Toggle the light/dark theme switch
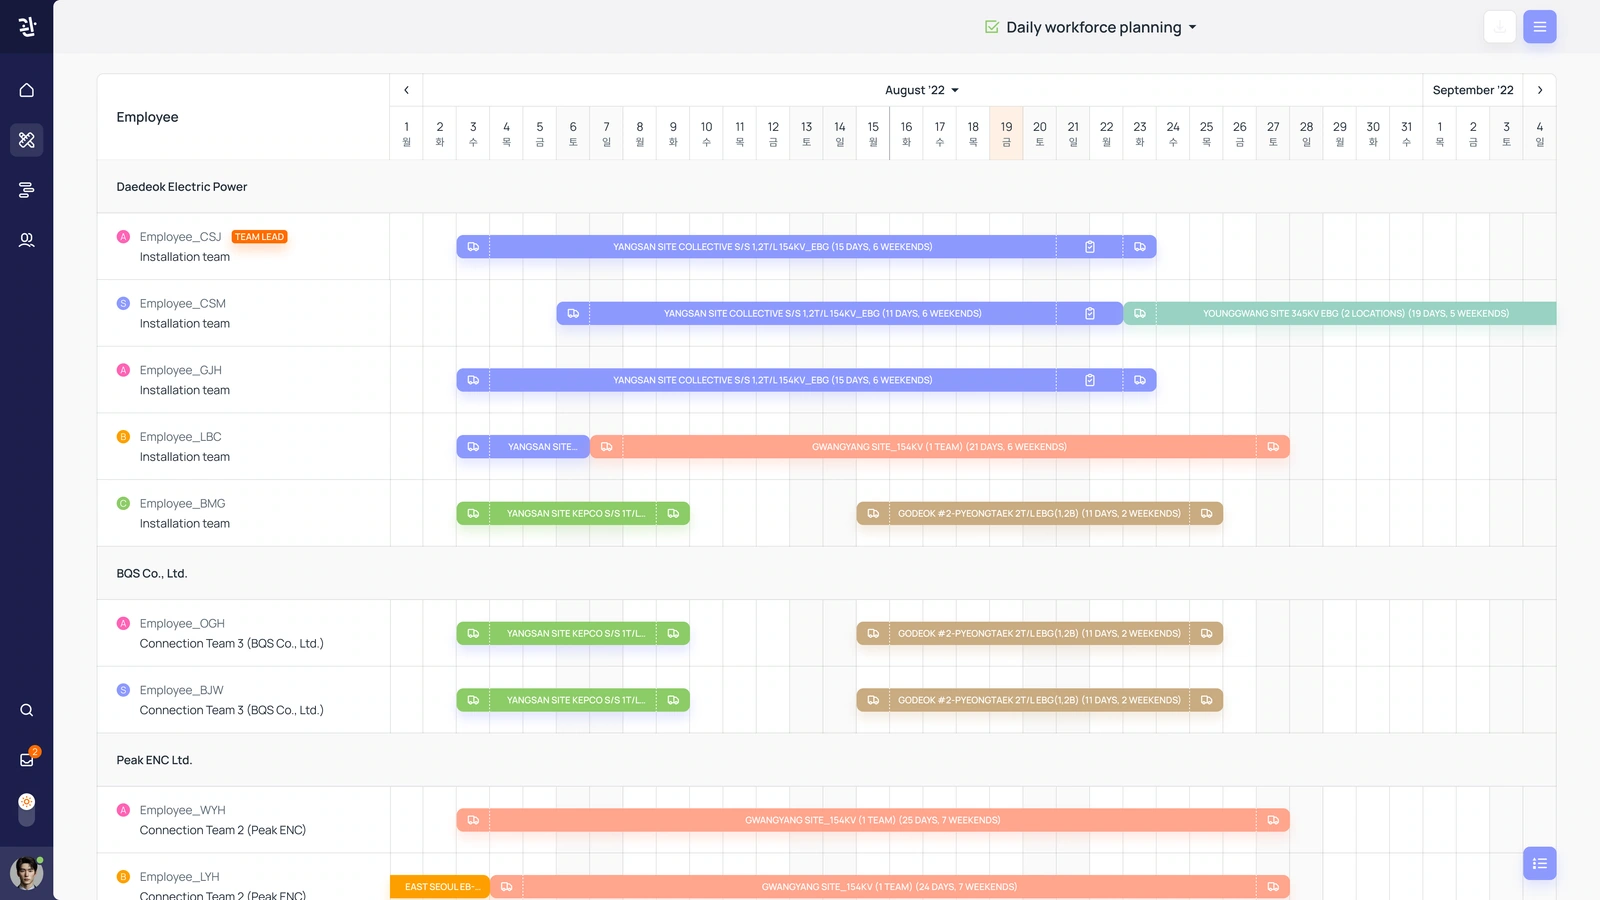Viewport: 1600px width, 900px height. click(x=27, y=809)
